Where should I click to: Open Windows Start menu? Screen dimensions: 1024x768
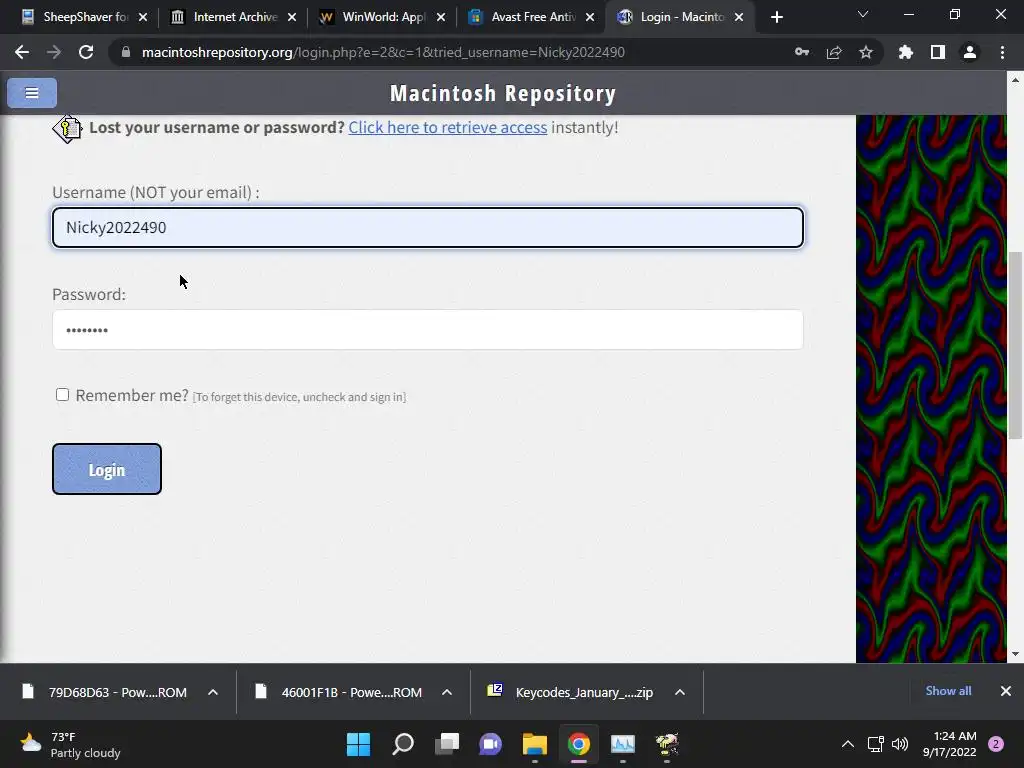tap(358, 744)
